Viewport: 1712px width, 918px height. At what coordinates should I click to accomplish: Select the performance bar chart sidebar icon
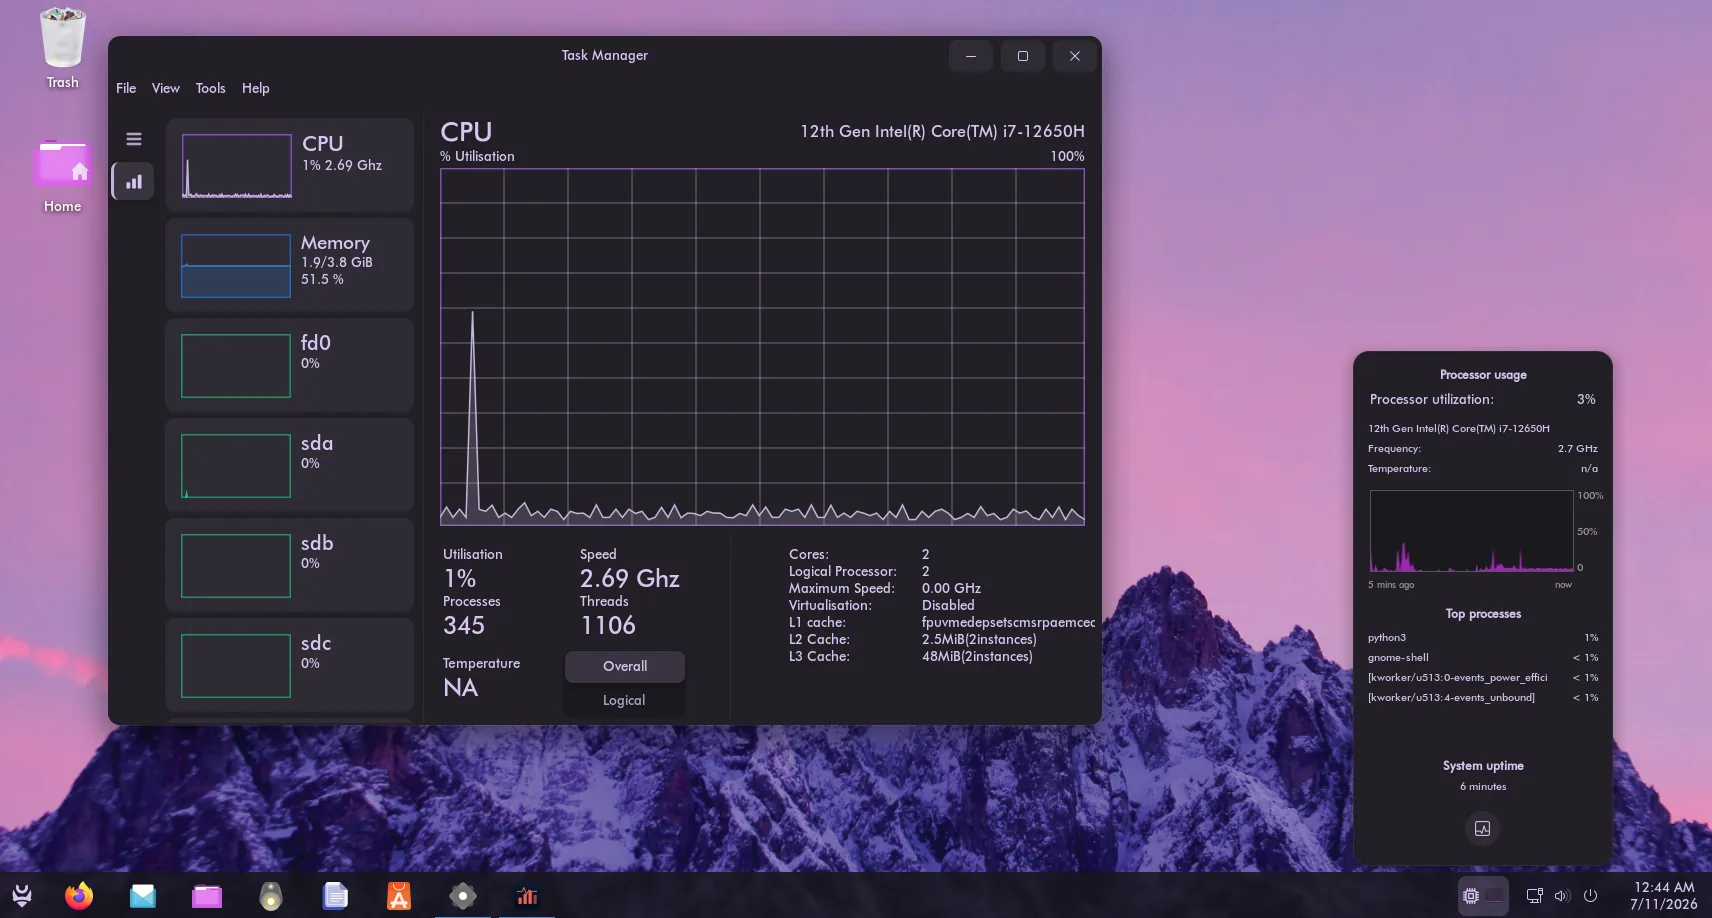click(133, 182)
